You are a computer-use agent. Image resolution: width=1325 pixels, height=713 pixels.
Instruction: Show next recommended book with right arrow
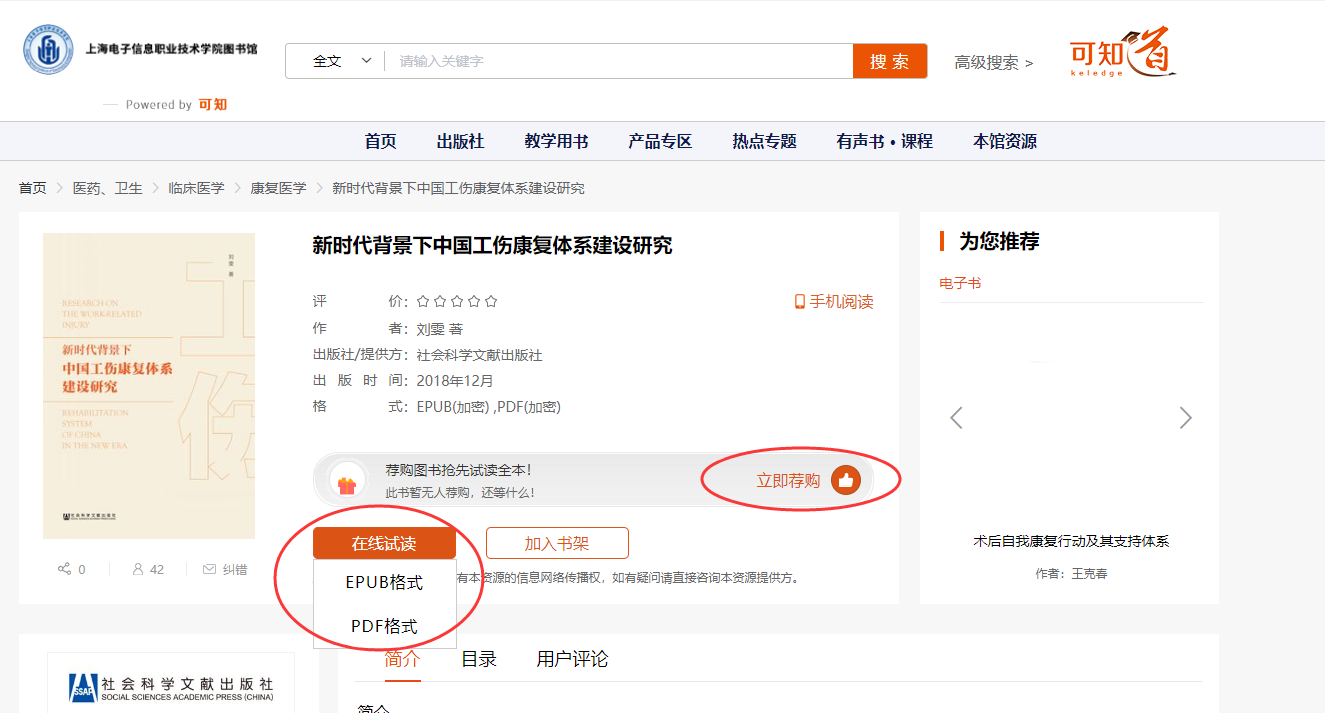click(x=1185, y=418)
